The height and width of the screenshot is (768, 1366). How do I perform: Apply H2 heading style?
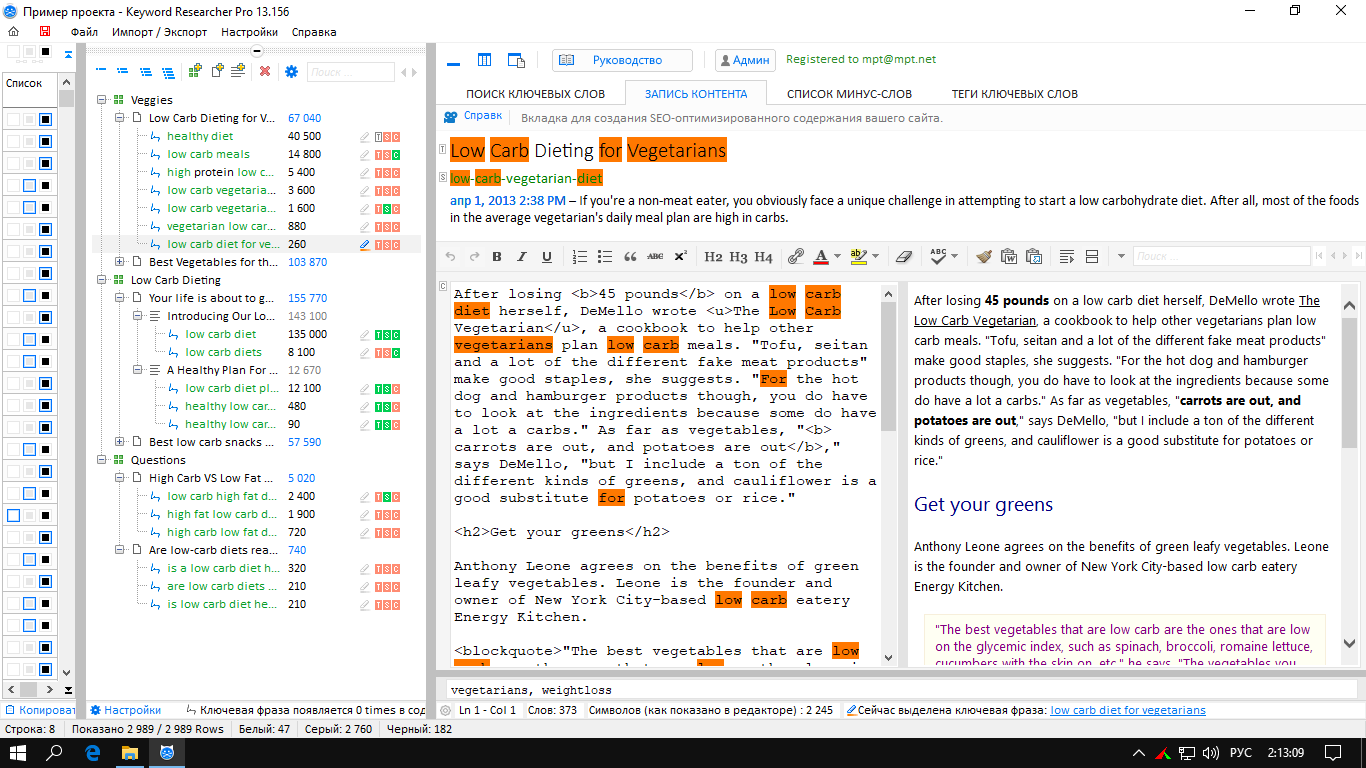coord(713,257)
